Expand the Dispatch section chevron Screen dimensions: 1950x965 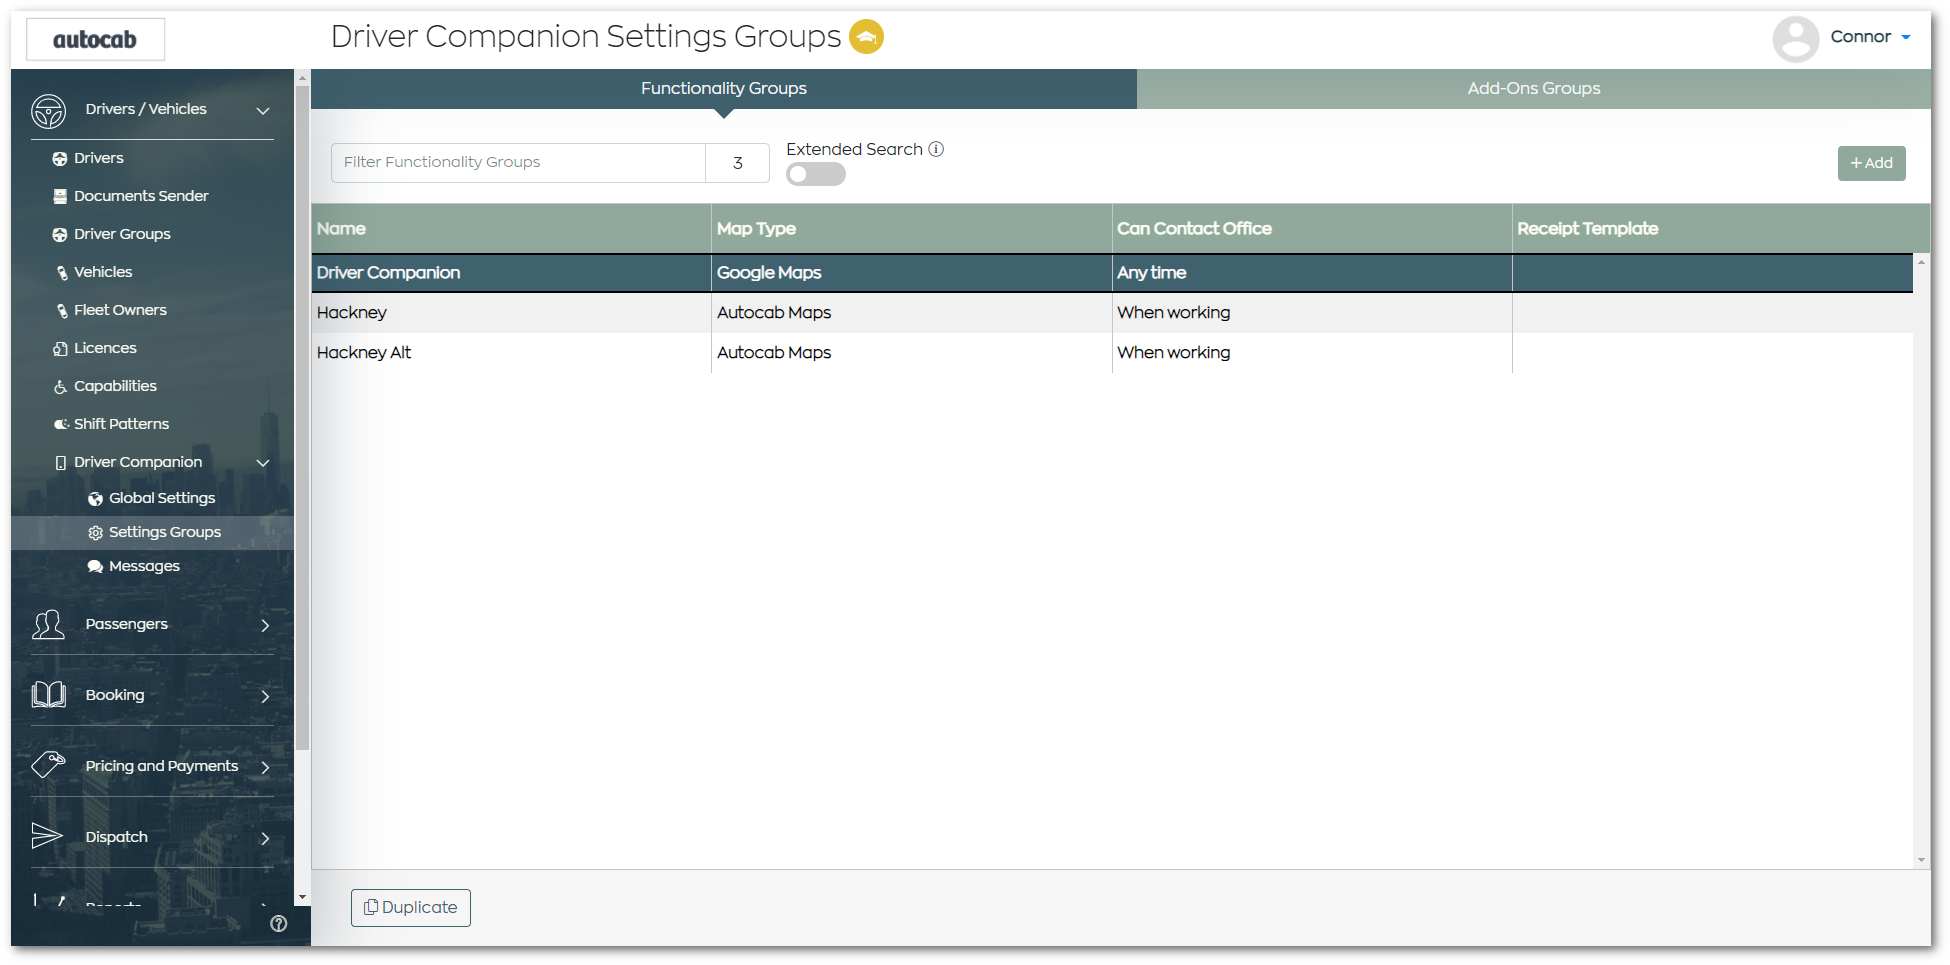265,838
